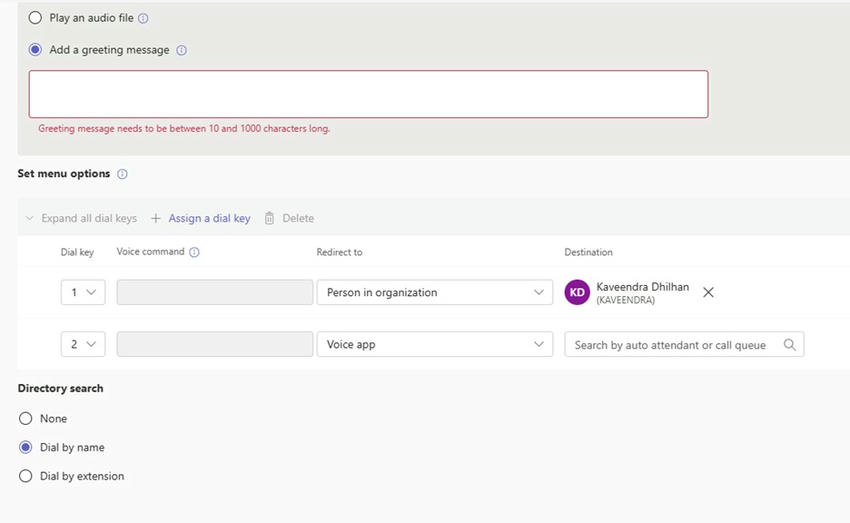Click the Voice command info icon
This screenshot has width=850, height=523.
194,252
